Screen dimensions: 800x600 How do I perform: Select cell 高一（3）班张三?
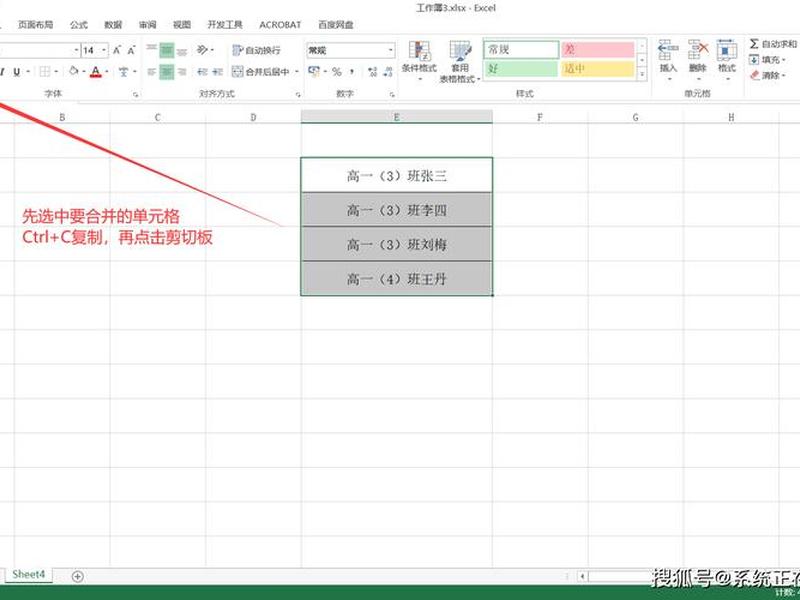click(x=396, y=176)
